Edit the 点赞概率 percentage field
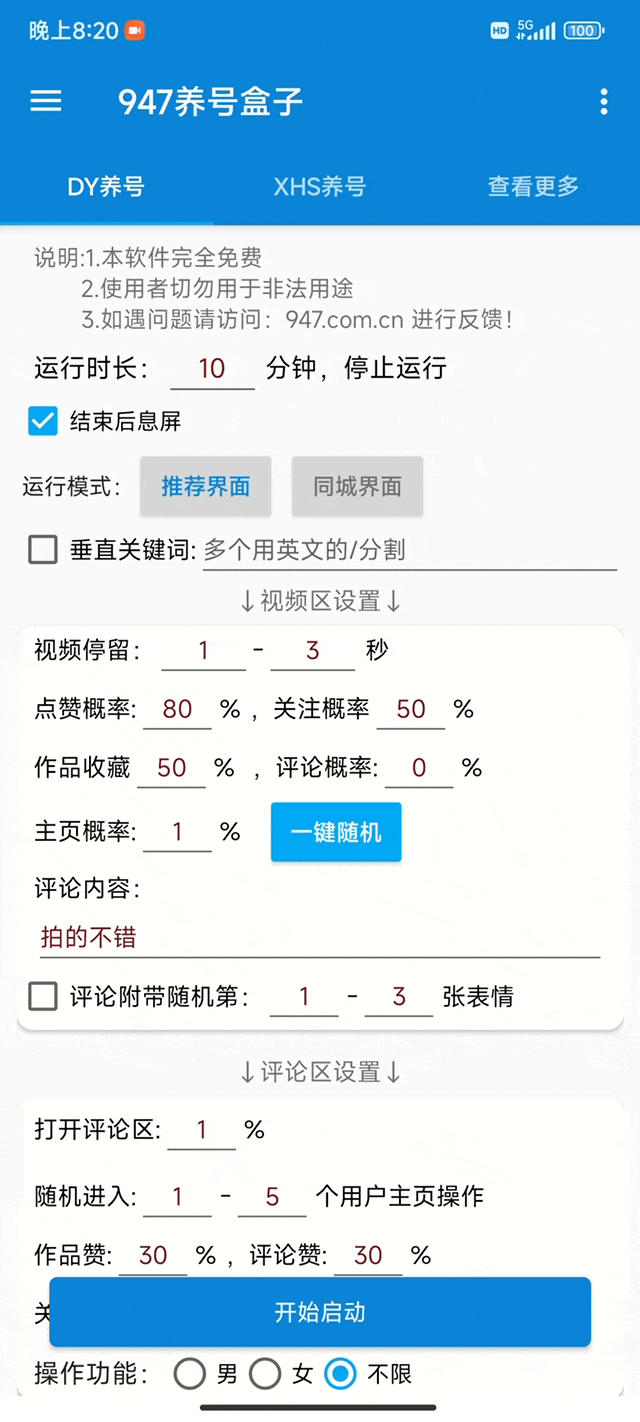The image size is (640, 1422). click(x=177, y=710)
